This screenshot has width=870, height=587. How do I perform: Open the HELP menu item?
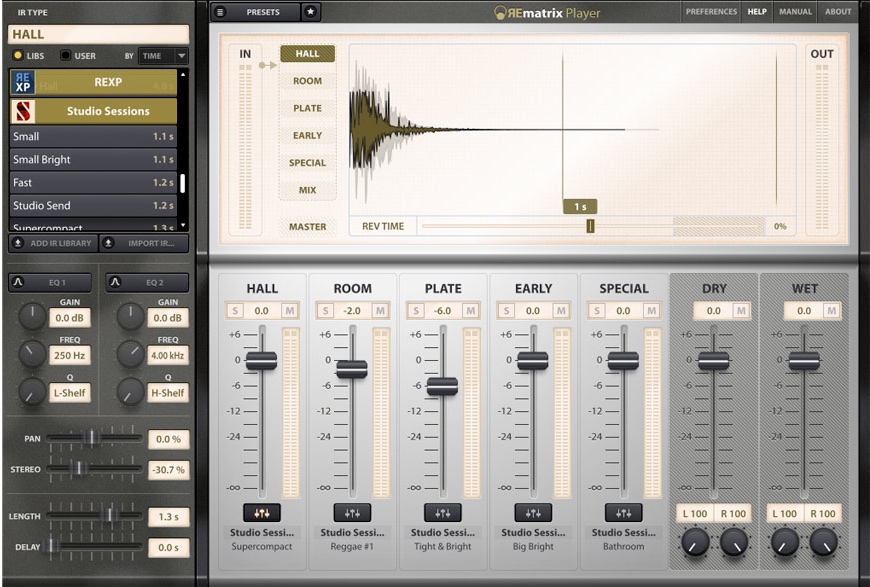tap(757, 12)
